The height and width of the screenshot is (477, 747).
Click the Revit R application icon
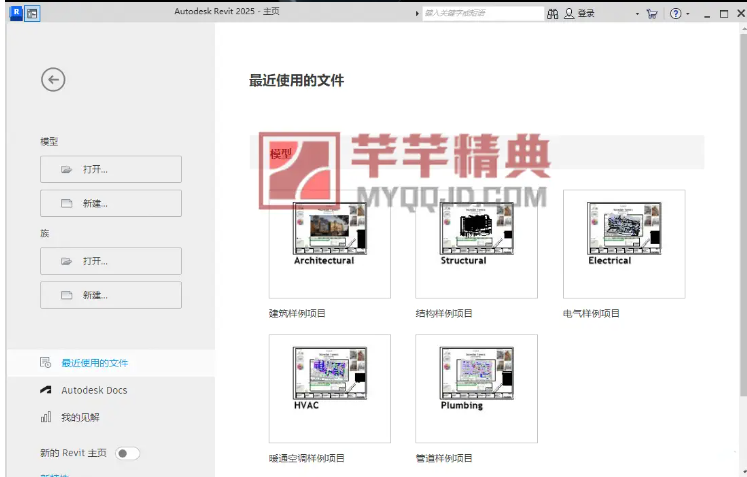point(16,13)
